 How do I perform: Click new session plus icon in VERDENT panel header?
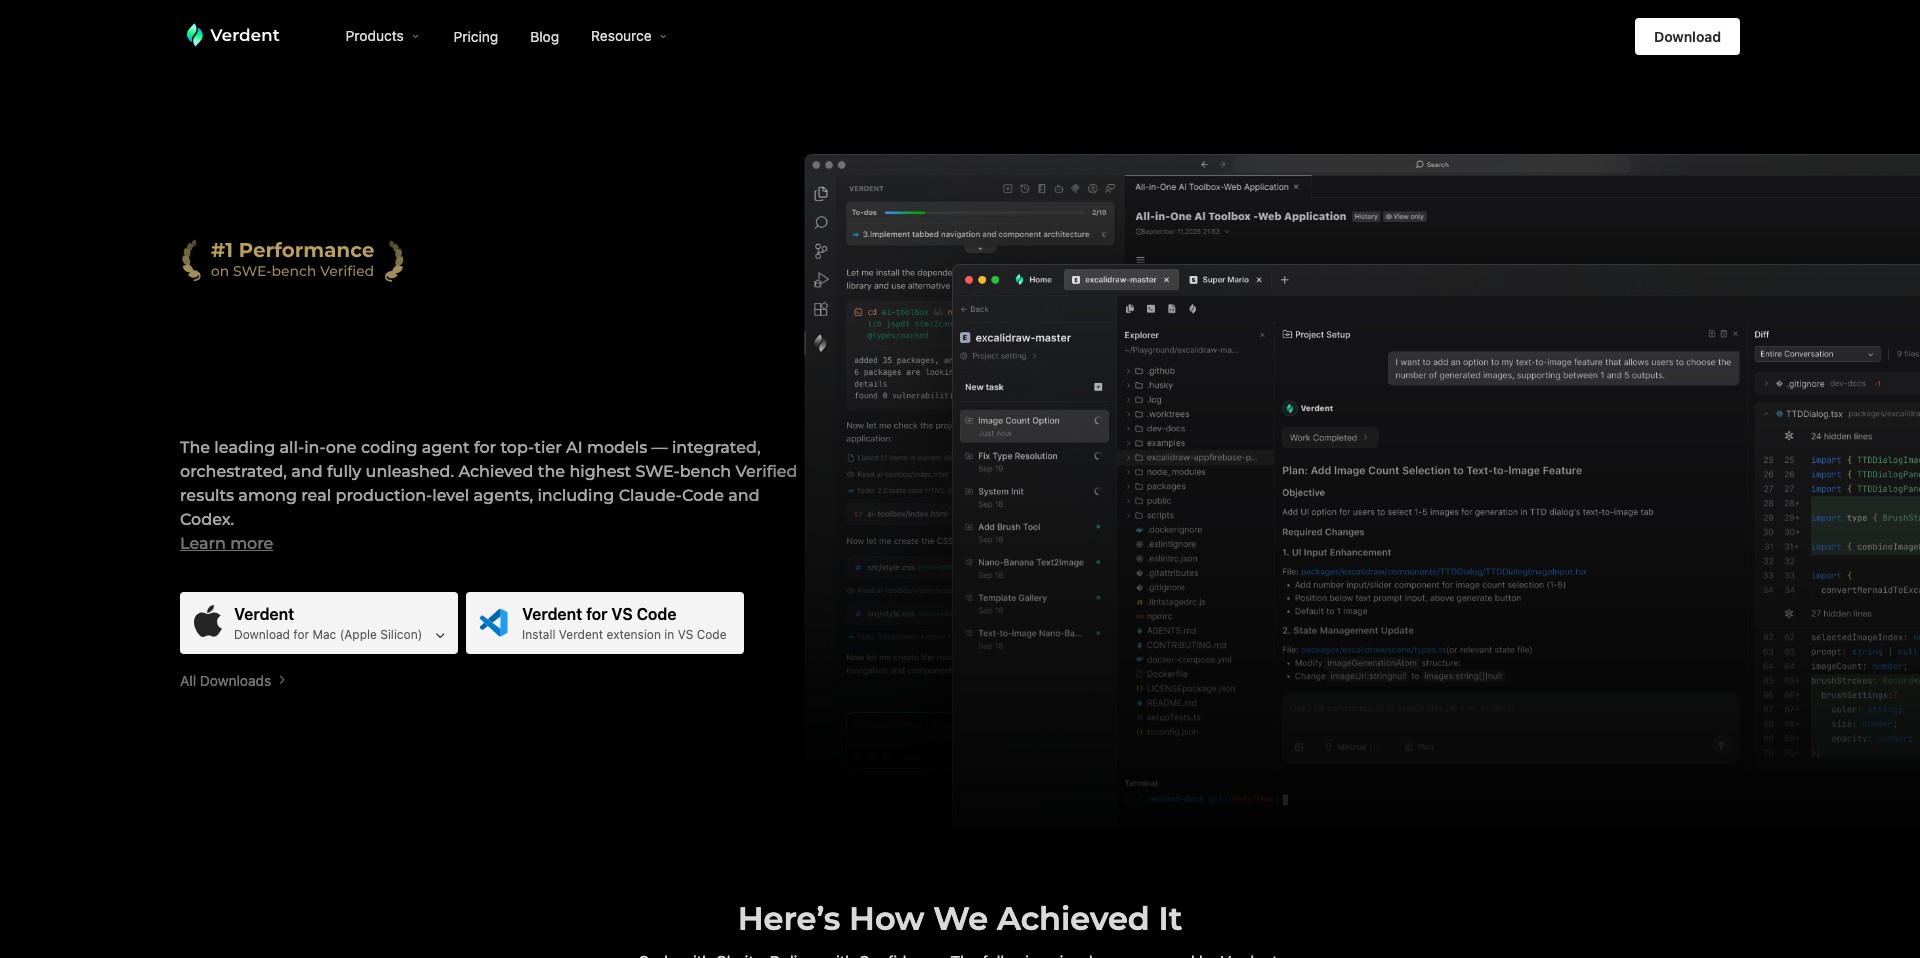coord(1007,188)
